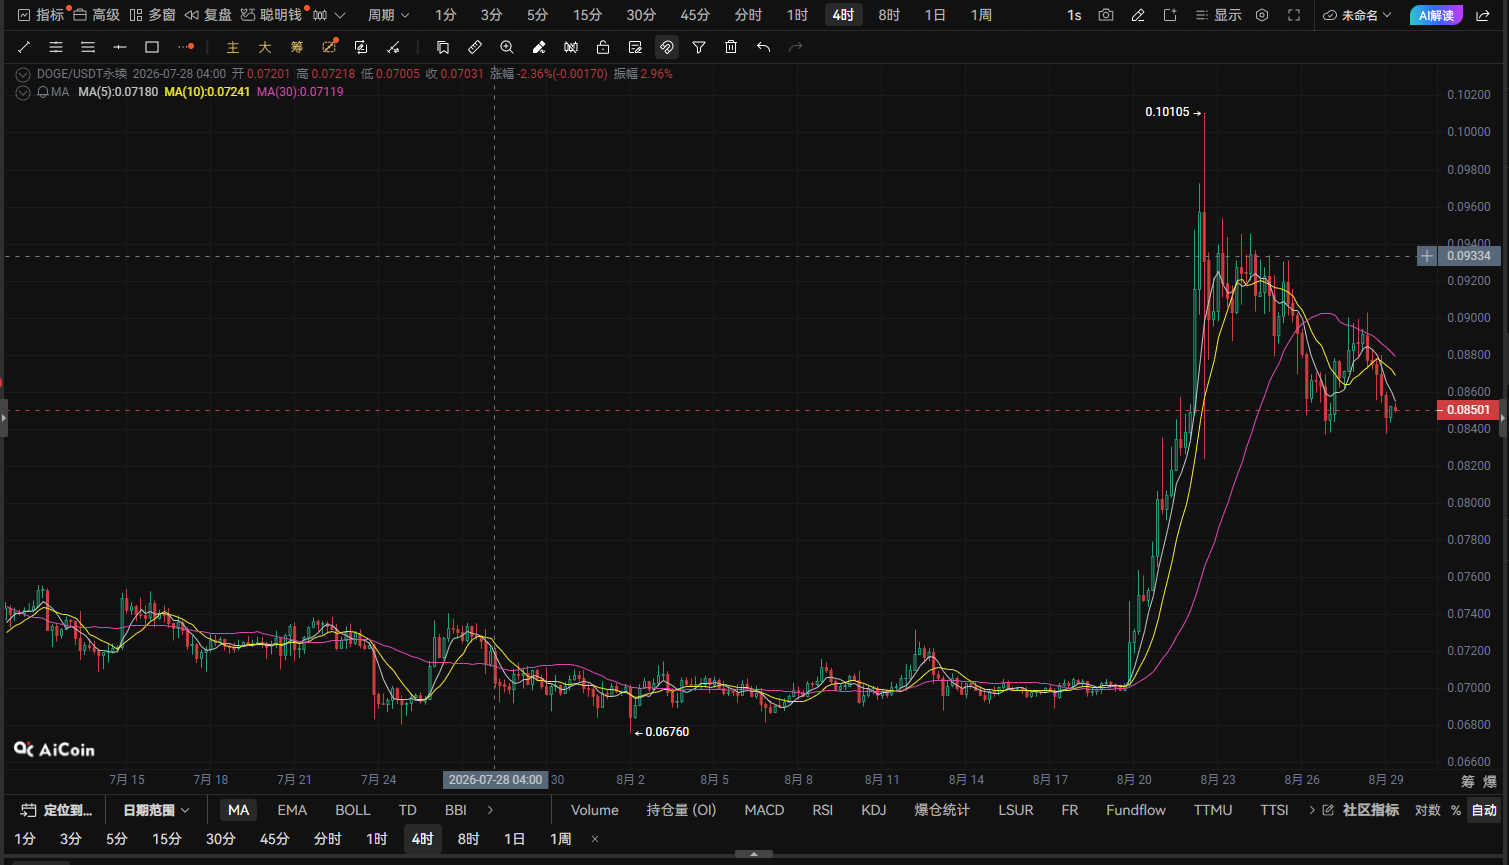Open the candlestick chart type dropdown

[327, 15]
